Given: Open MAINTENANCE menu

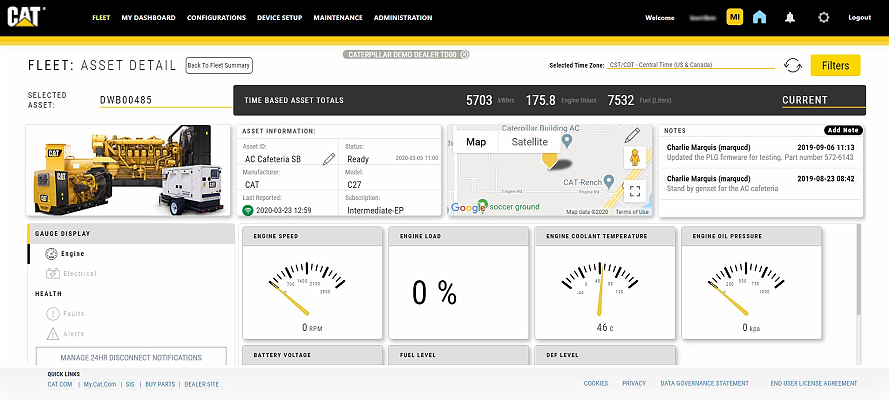Looking at the screenshot, I should 338,18.
